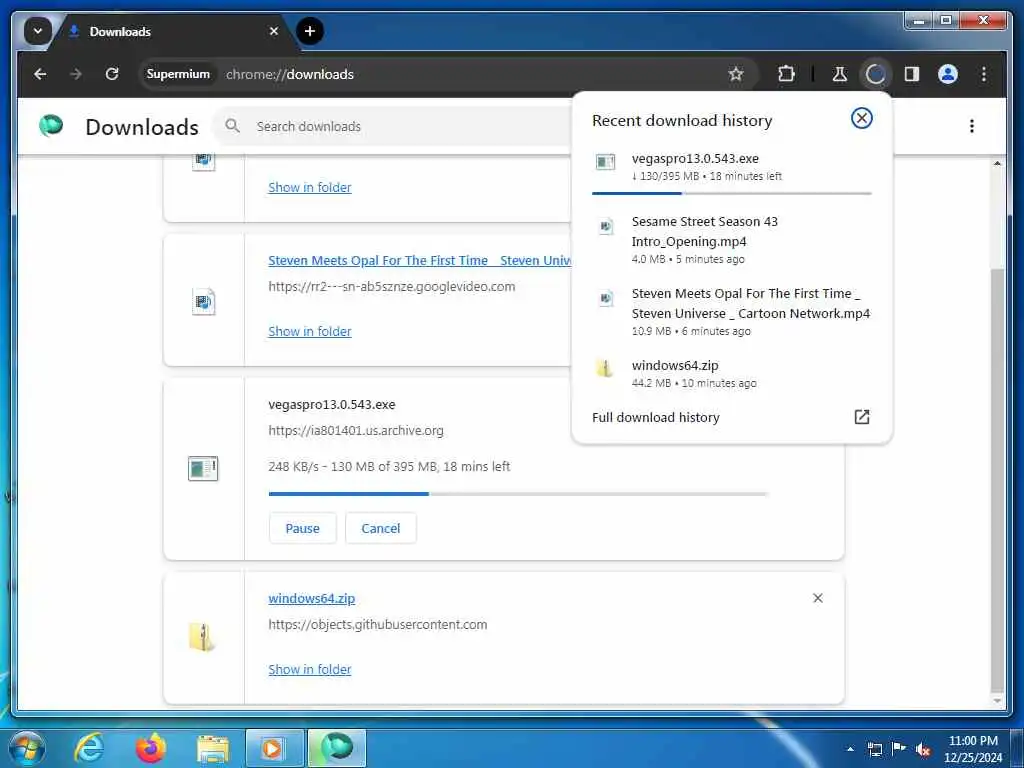Image resolution: width=1024 pixels, height=768 pixels.
Task: Open the browser three-dot menu
Action: pyautogui.click(x=984, y=74)
